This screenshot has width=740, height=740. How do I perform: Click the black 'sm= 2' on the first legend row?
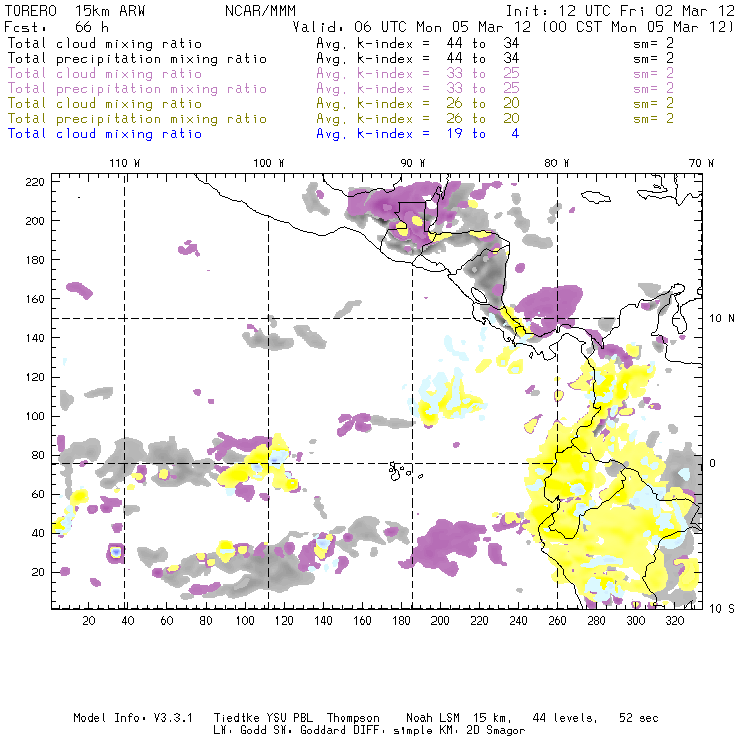click(654, 44)
